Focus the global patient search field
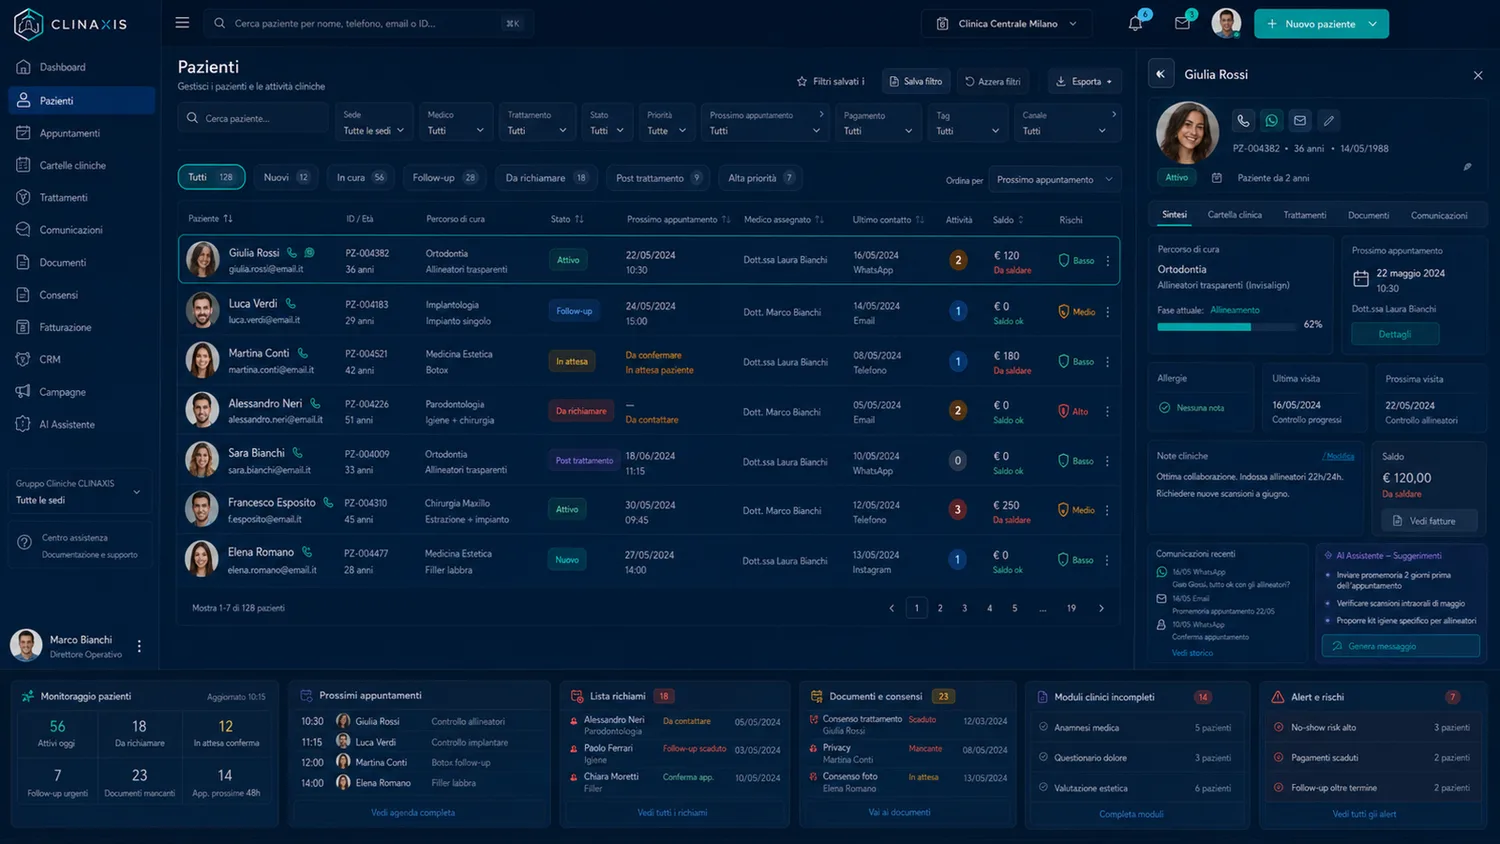The height and width of the screenshot is (844, 1500). point(368,23)
